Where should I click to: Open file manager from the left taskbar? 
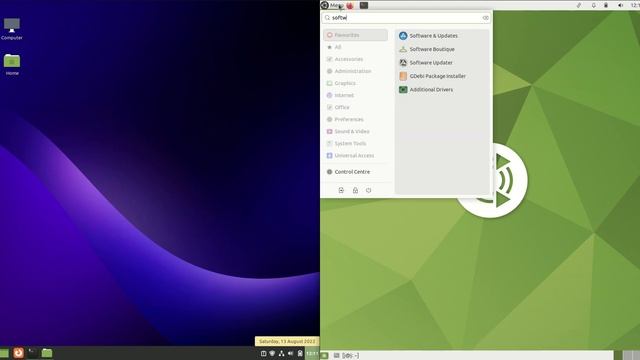(x=47, y=353)
